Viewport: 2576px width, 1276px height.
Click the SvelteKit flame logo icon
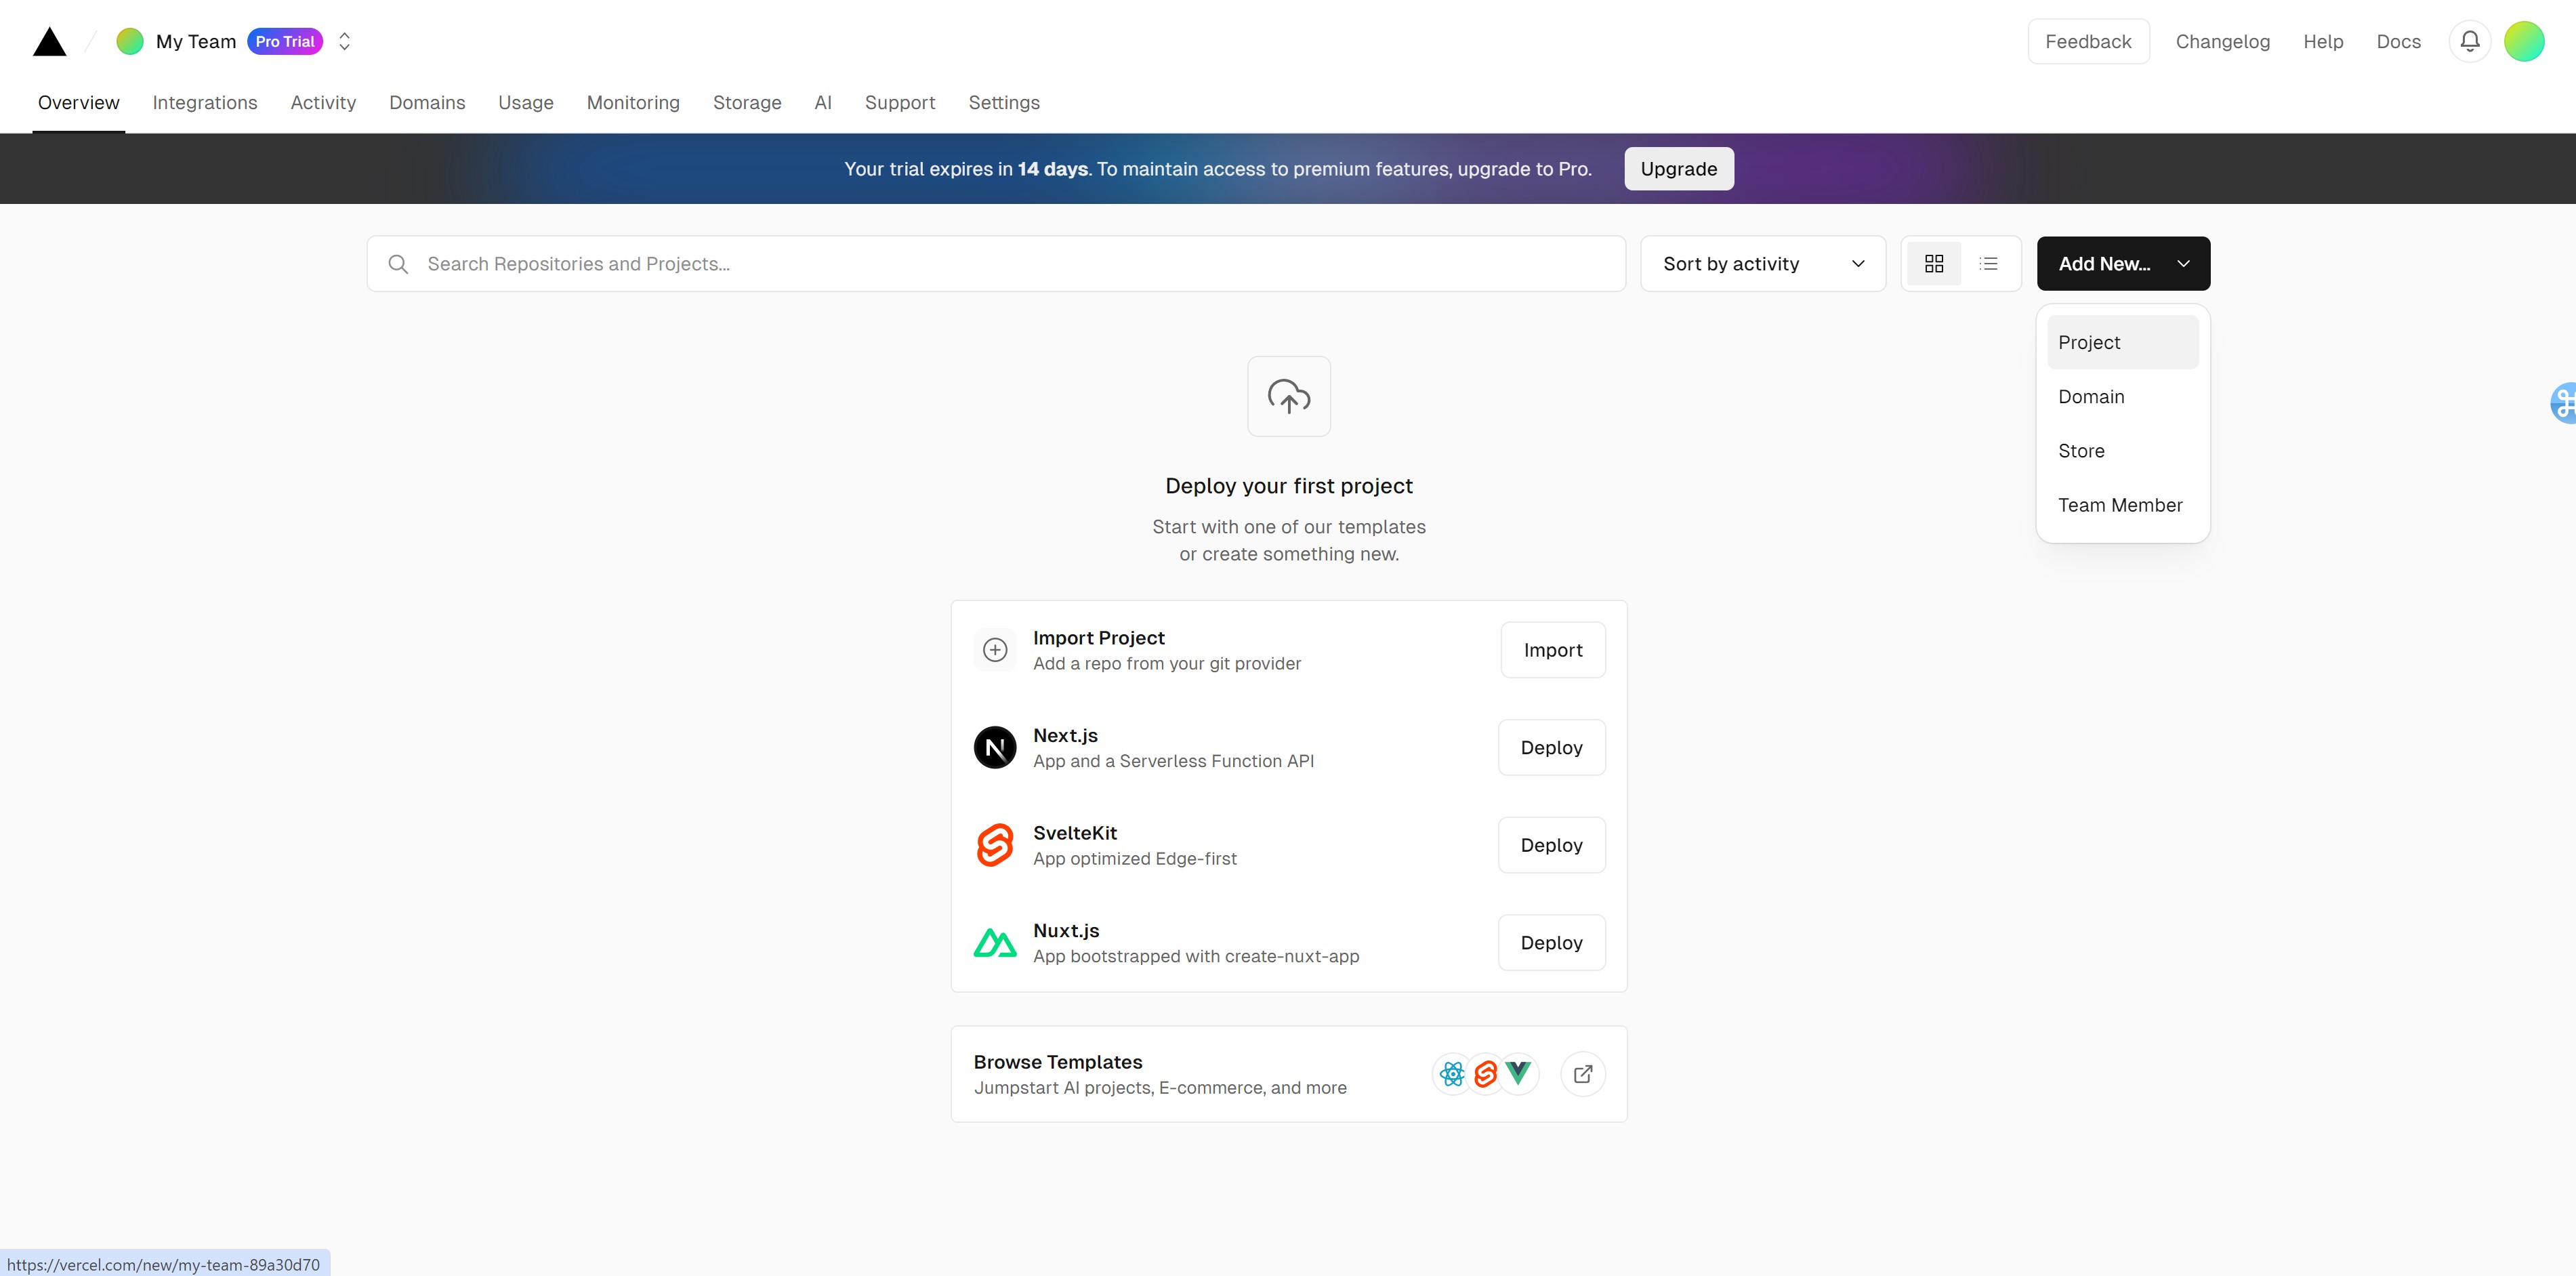(x=994, y=844)
